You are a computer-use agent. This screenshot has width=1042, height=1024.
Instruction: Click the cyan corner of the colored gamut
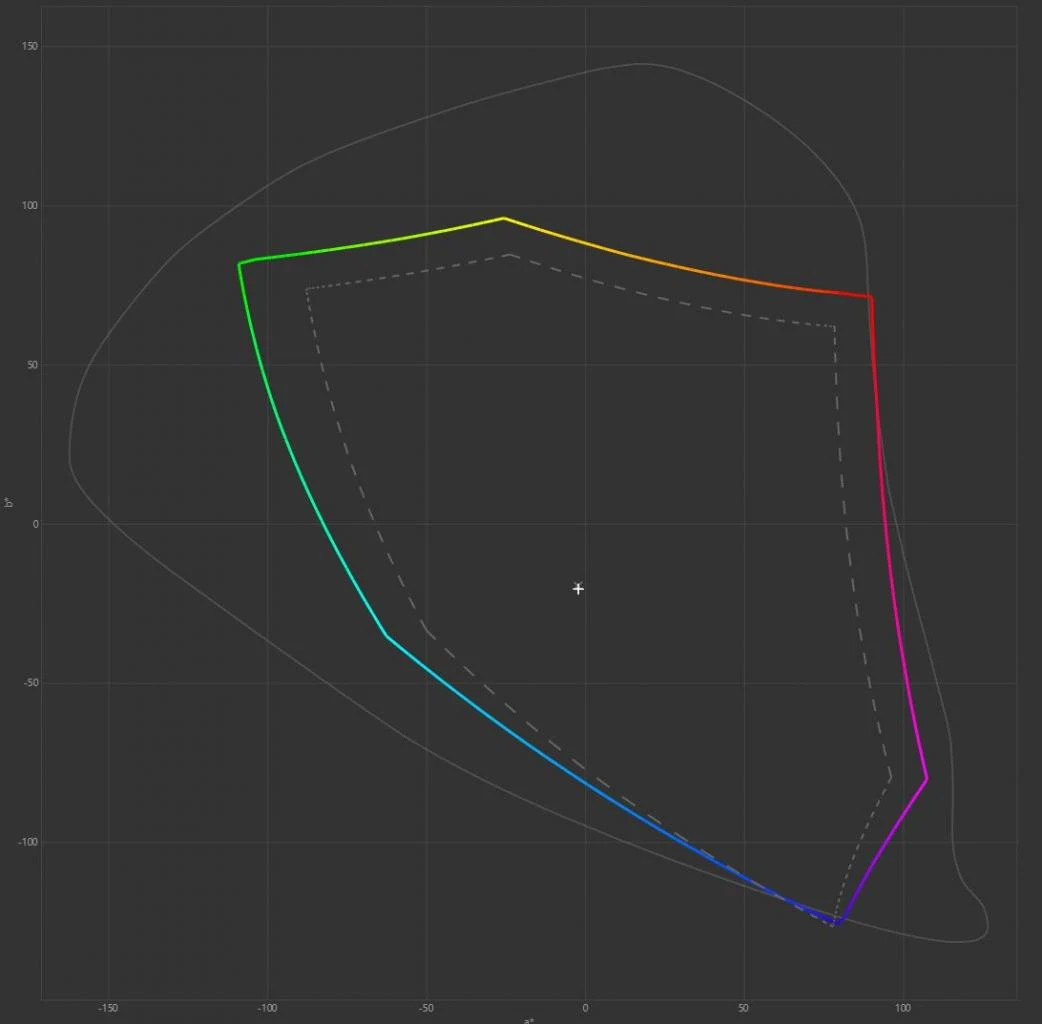(x=387, y=635)
